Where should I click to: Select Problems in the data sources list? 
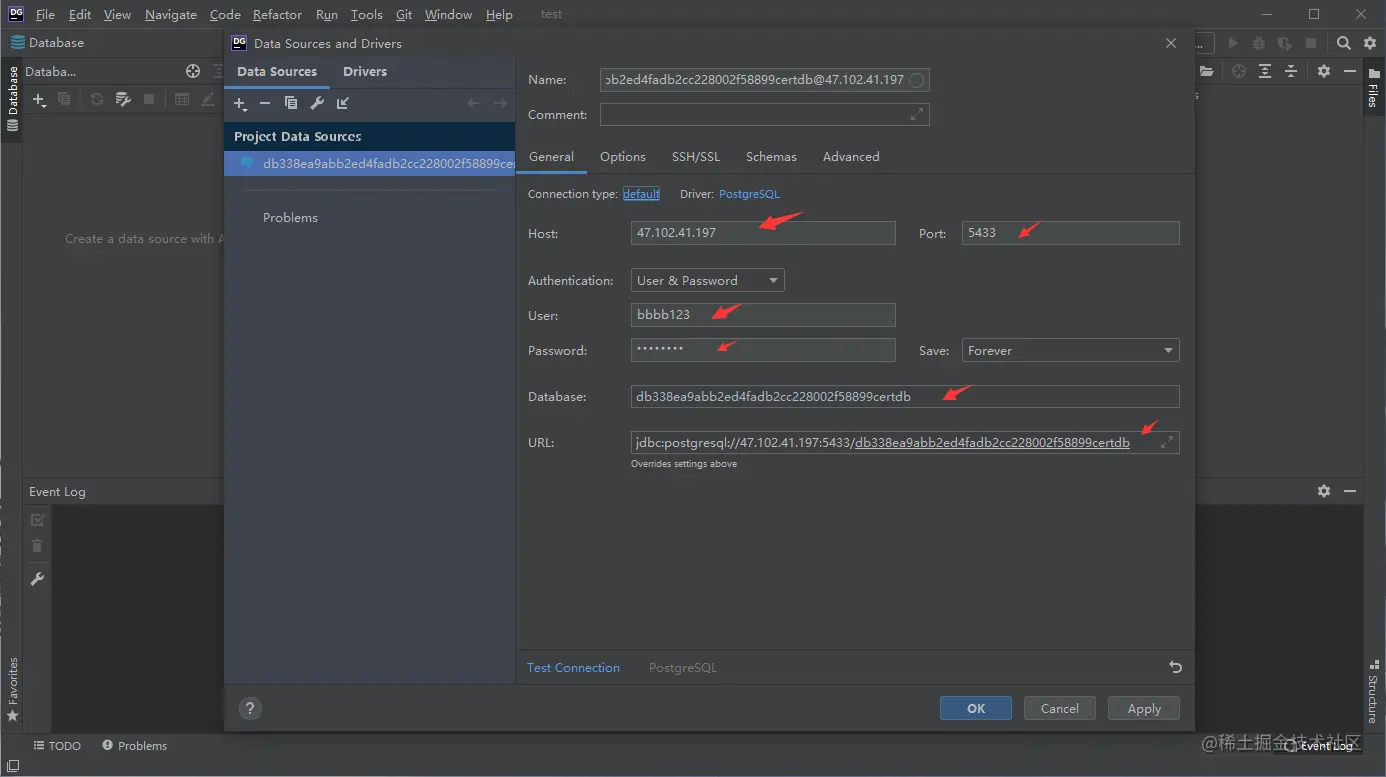click(290, 218)
